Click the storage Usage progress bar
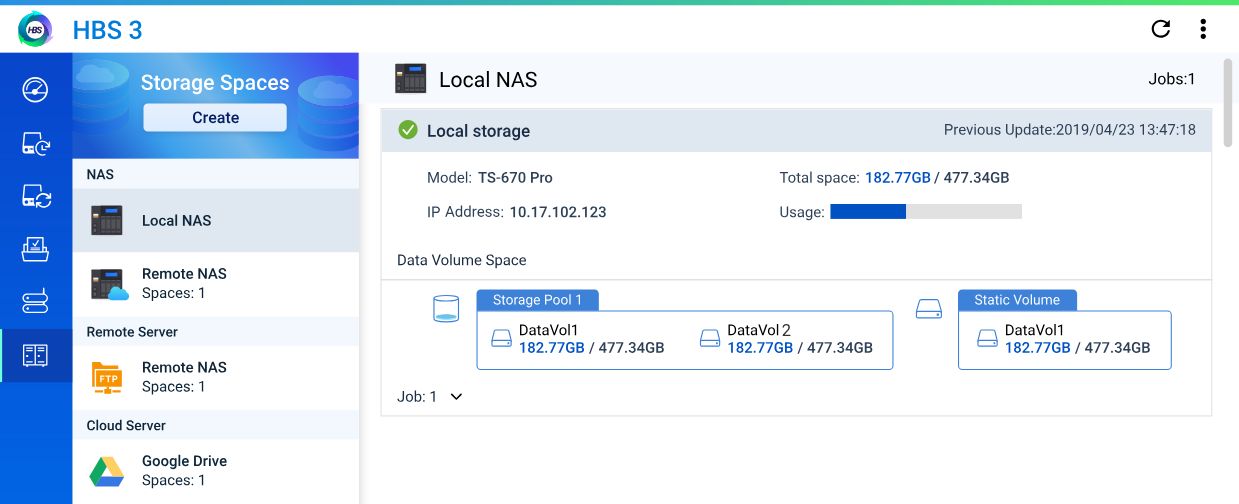1239x504 pixels. pyautogui.click(x=926, y=212)
